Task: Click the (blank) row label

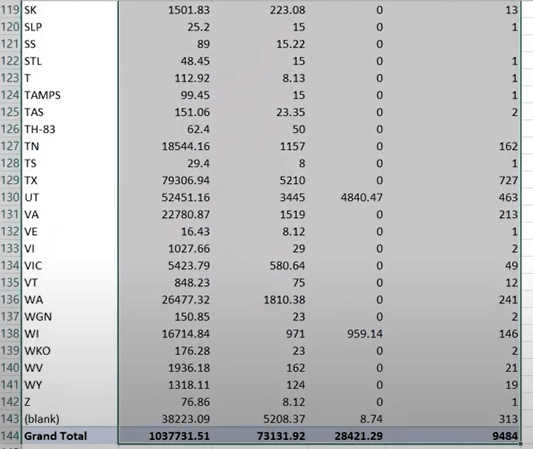Action: point(70,419)
